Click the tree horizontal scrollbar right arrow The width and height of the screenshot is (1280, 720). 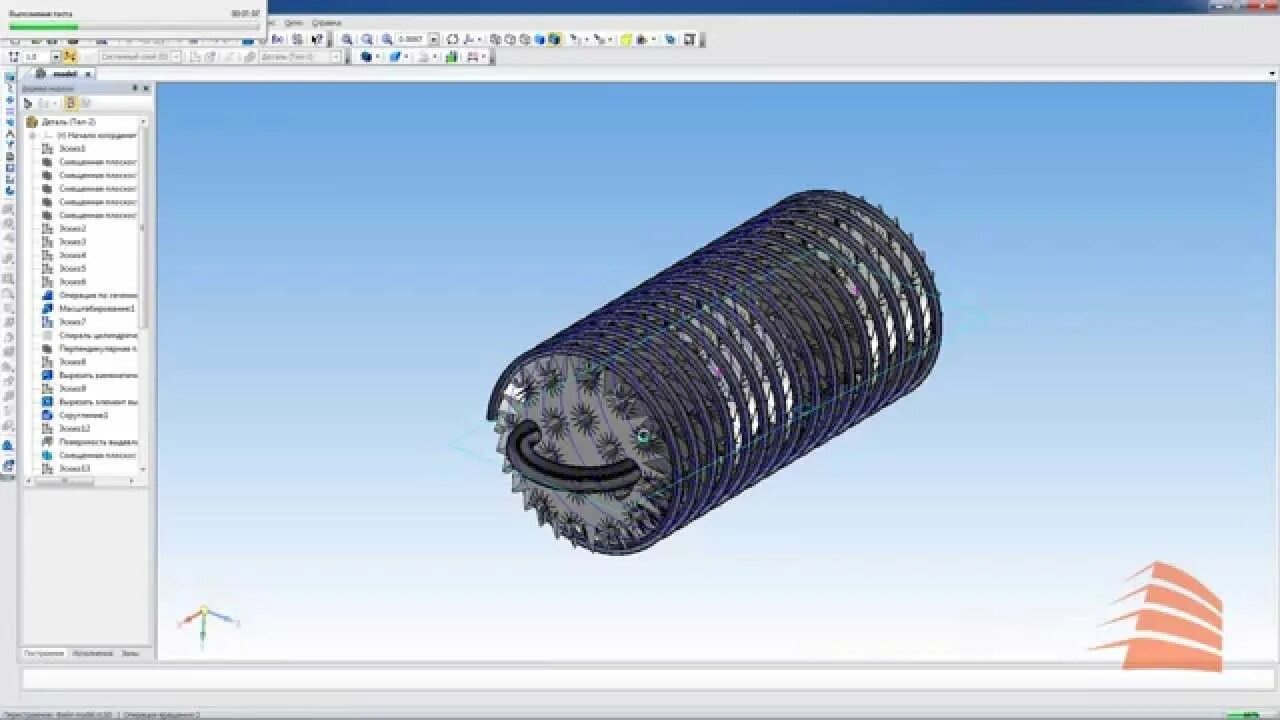click(131, 481)
